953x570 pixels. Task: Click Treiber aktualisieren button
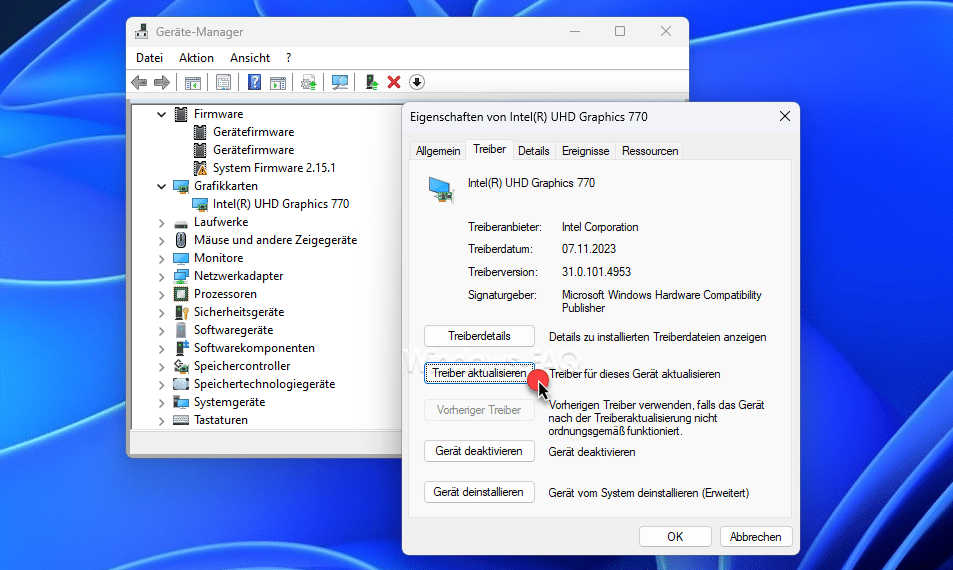click(479, 373)
